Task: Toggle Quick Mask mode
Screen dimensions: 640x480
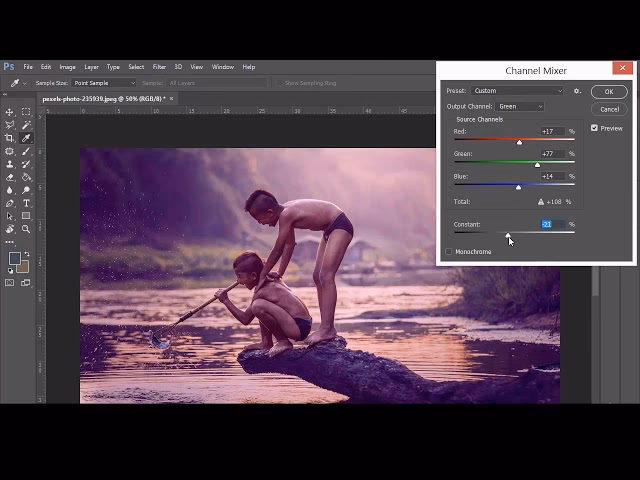Action: click(x=9, y=282)
